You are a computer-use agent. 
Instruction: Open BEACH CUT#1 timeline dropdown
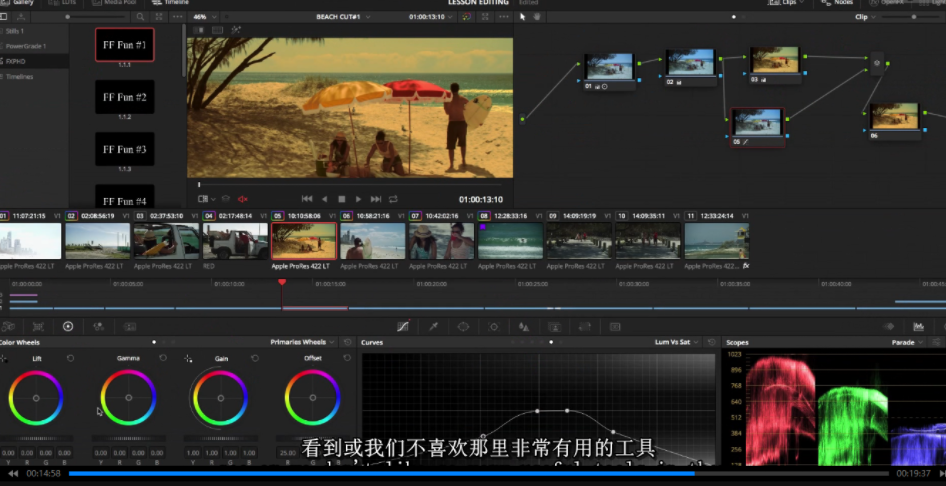tap(344, 17)
